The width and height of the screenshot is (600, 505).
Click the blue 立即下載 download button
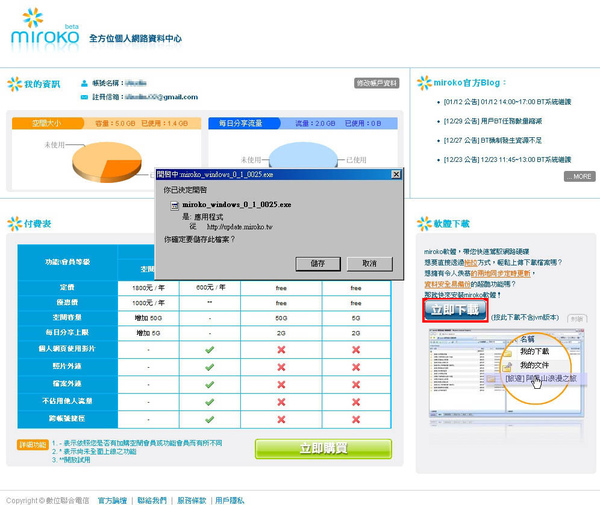(x=455, y=310)
